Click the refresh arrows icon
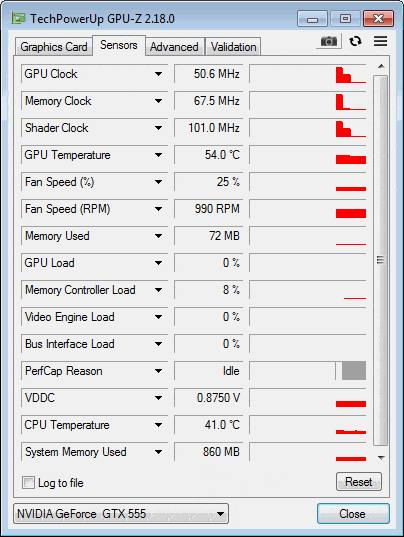This screenshot has height=537, width=404. click(x=355, y=41)
